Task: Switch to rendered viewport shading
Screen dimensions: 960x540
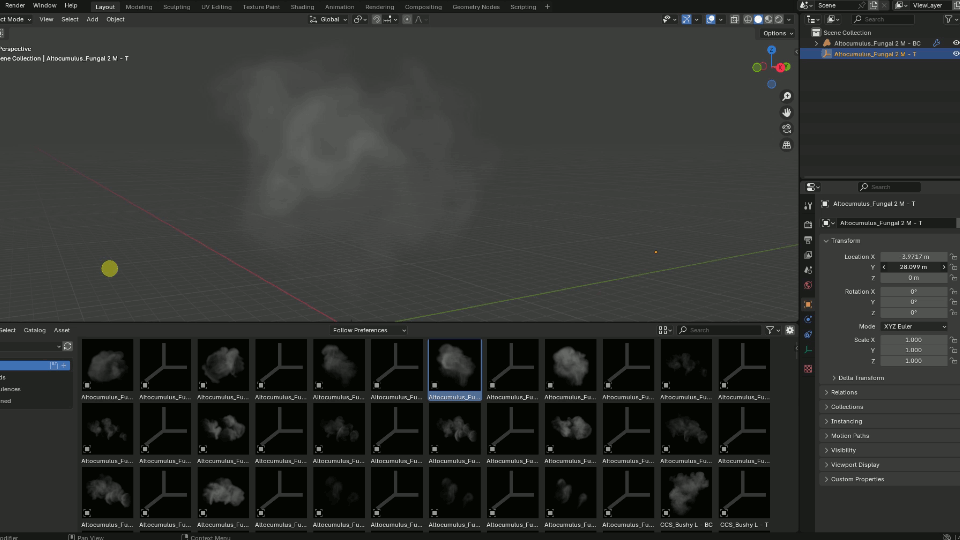Action: click(x=779, y=20)
